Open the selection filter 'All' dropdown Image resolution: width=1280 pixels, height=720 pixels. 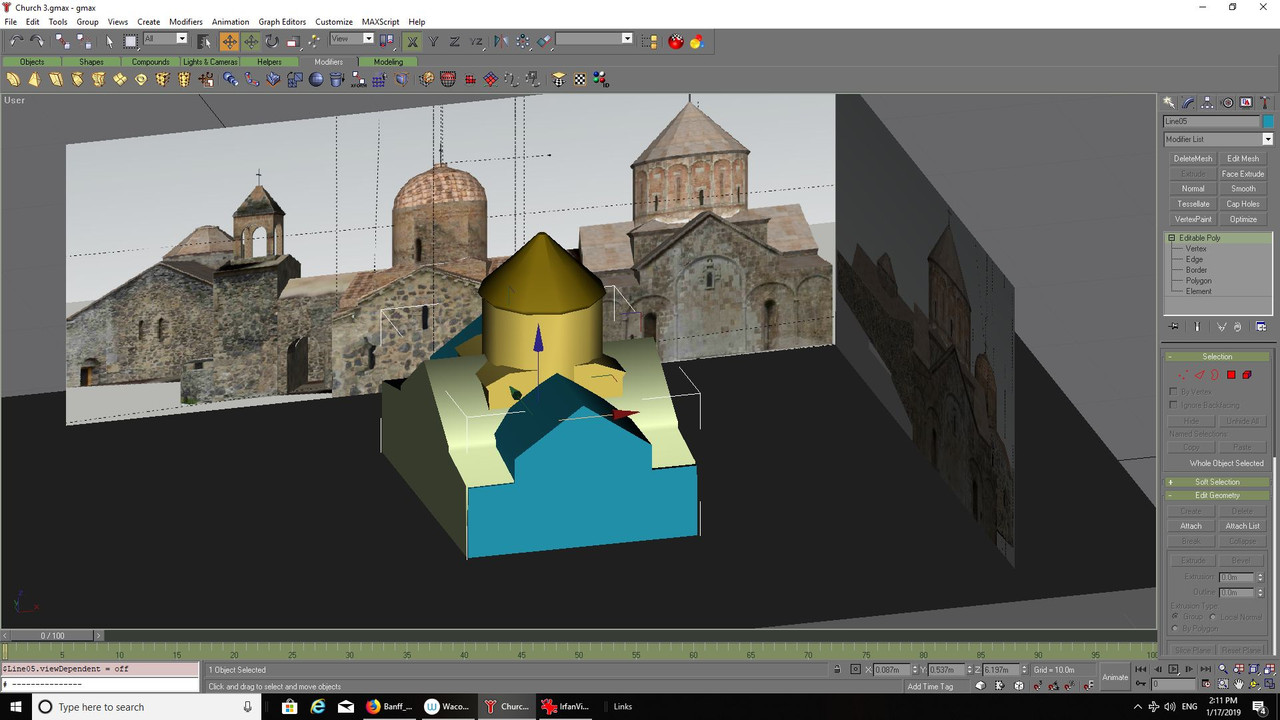181,38
